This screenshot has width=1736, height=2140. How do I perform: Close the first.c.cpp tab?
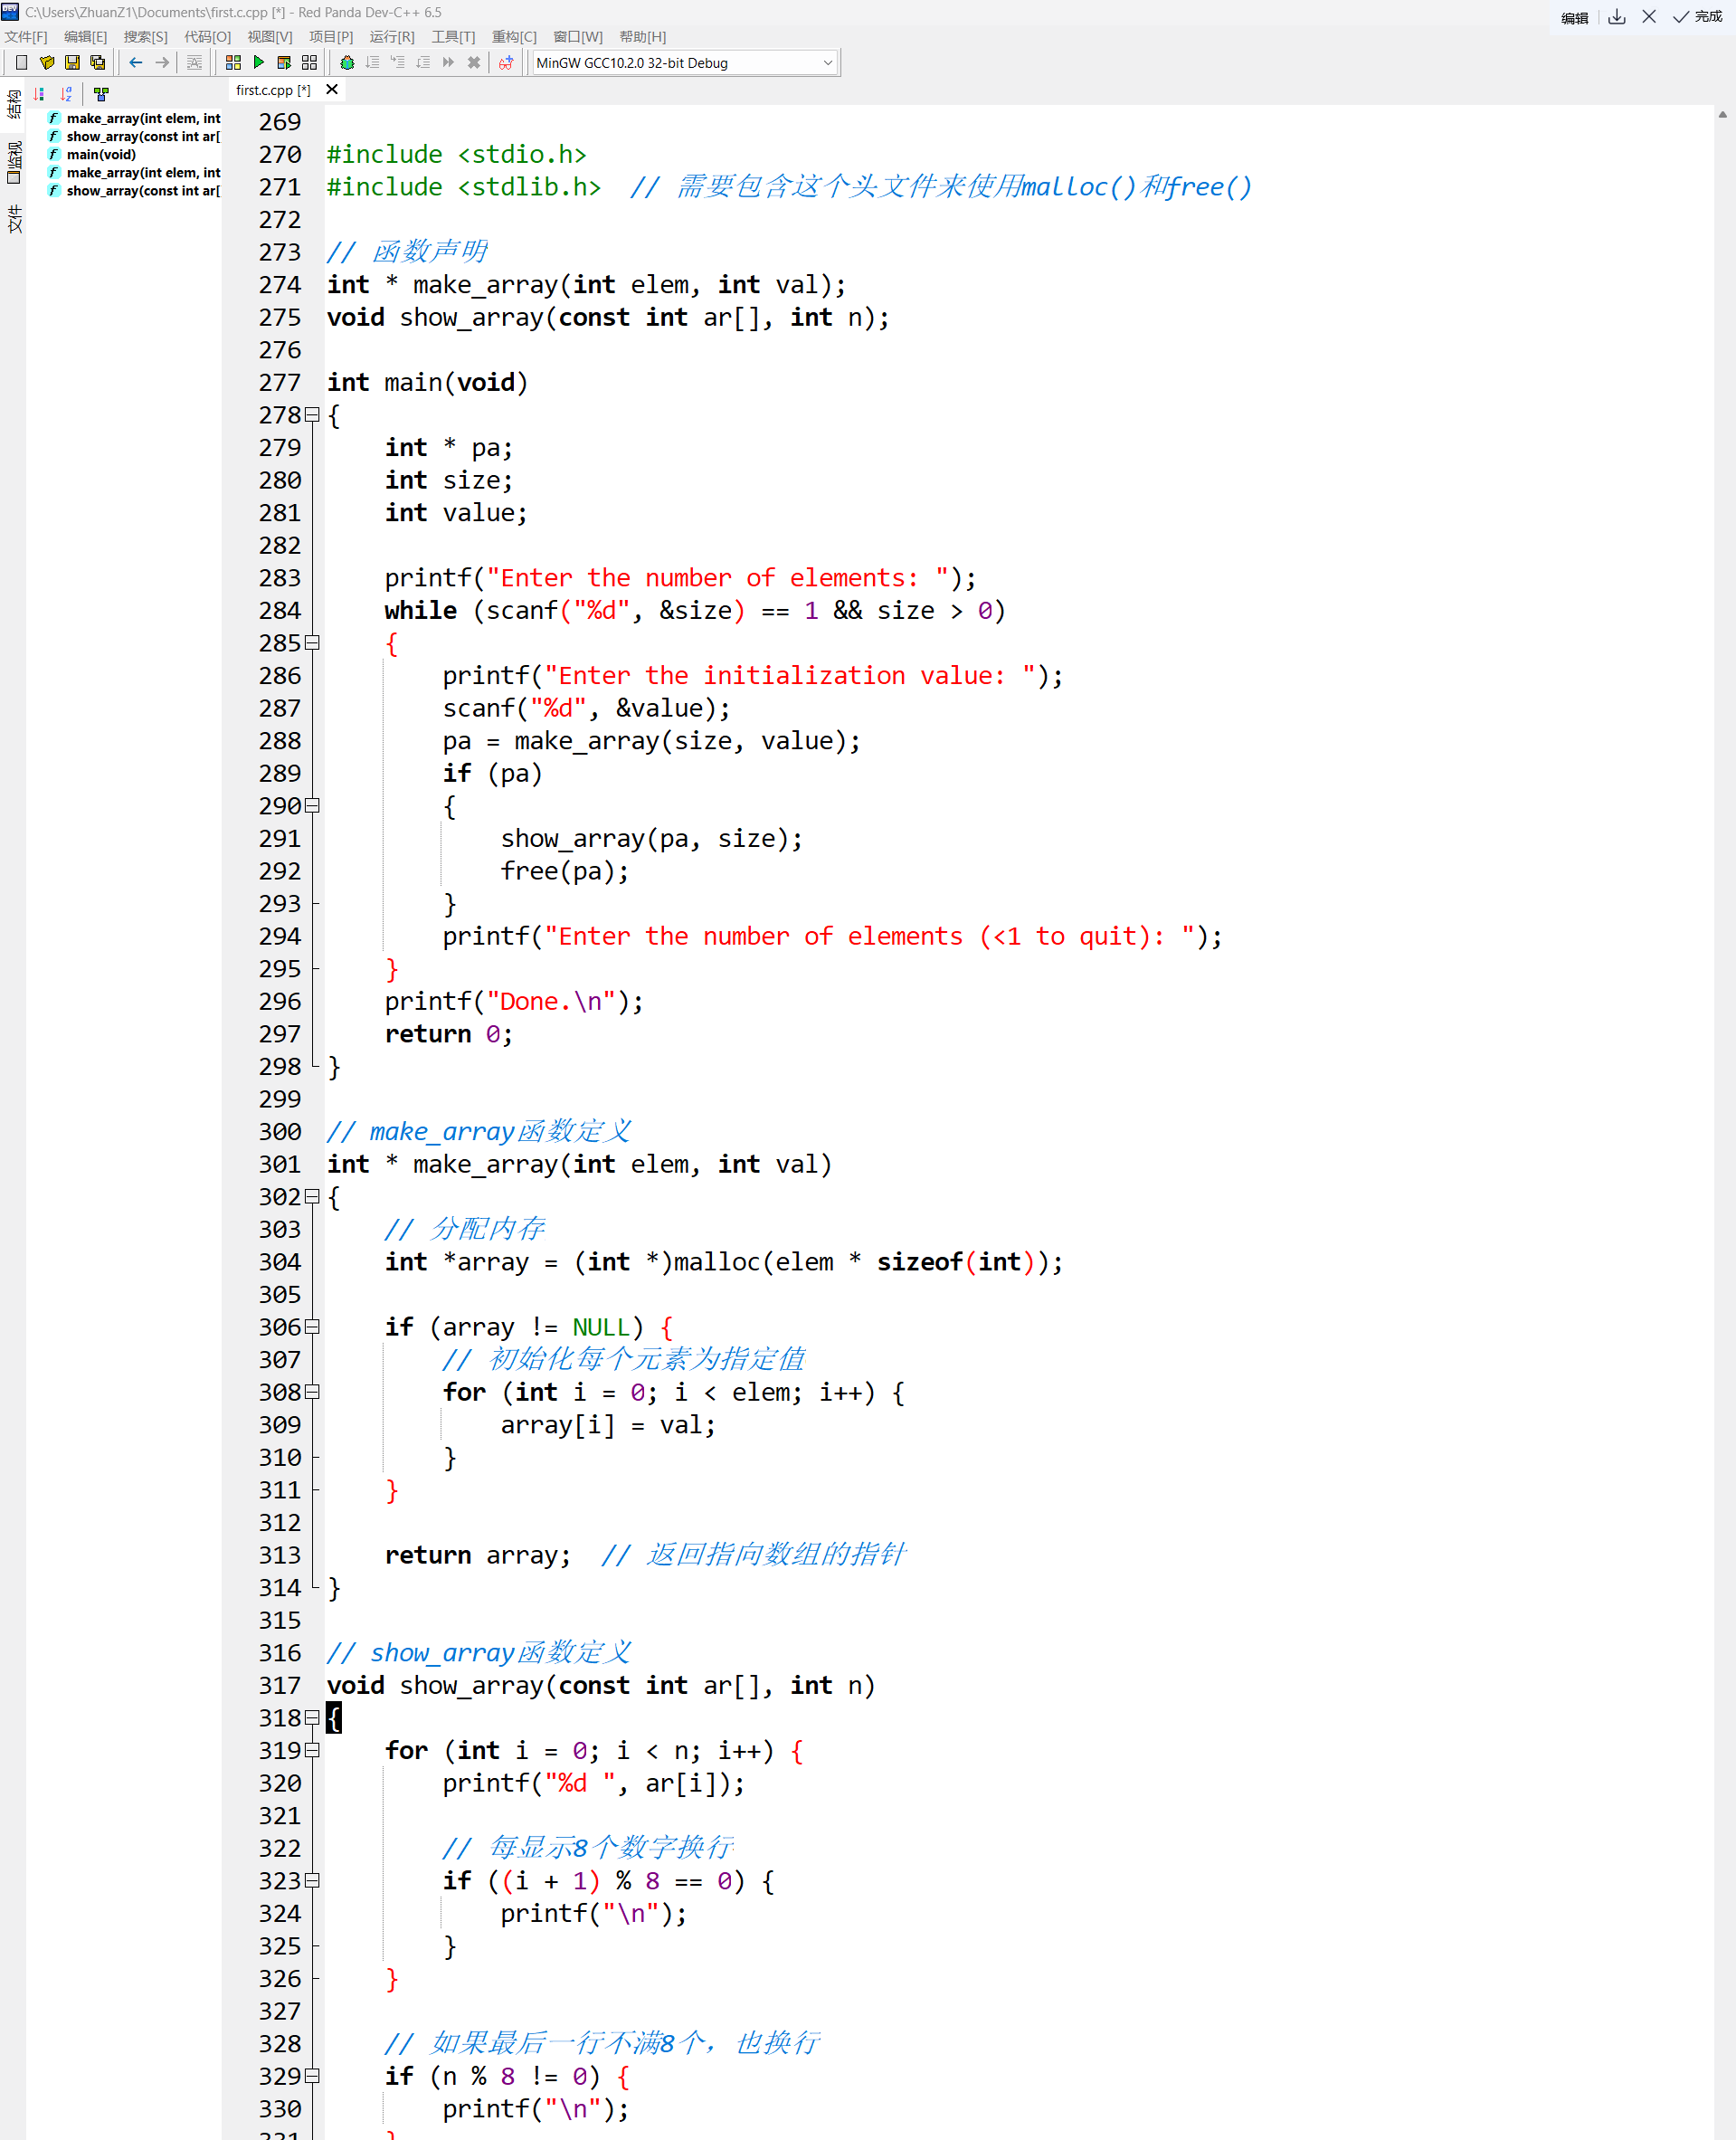(x=332, y=90)
